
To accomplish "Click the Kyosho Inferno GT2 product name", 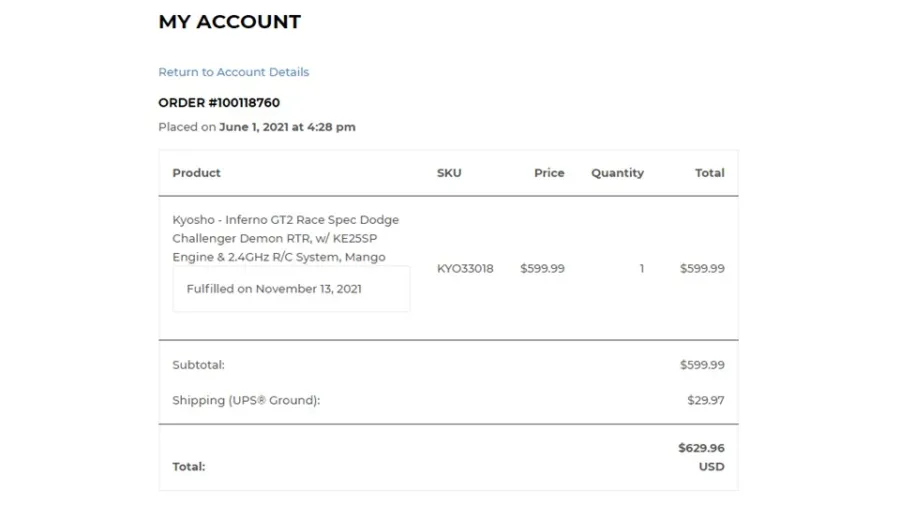I will point(285,238).
